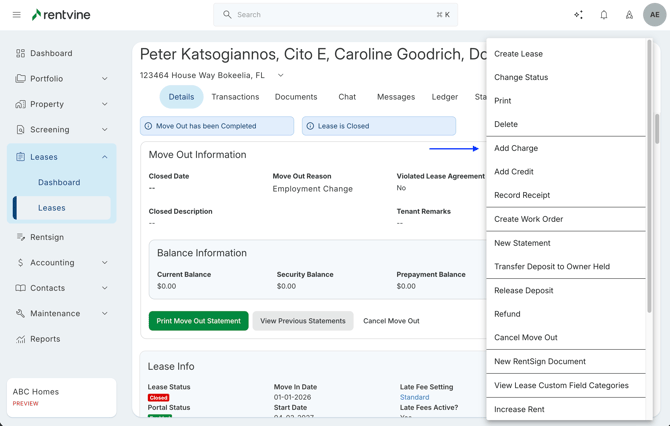Click the Screening sidebar icon
The image size is (670, 426).
click(20, 129)
